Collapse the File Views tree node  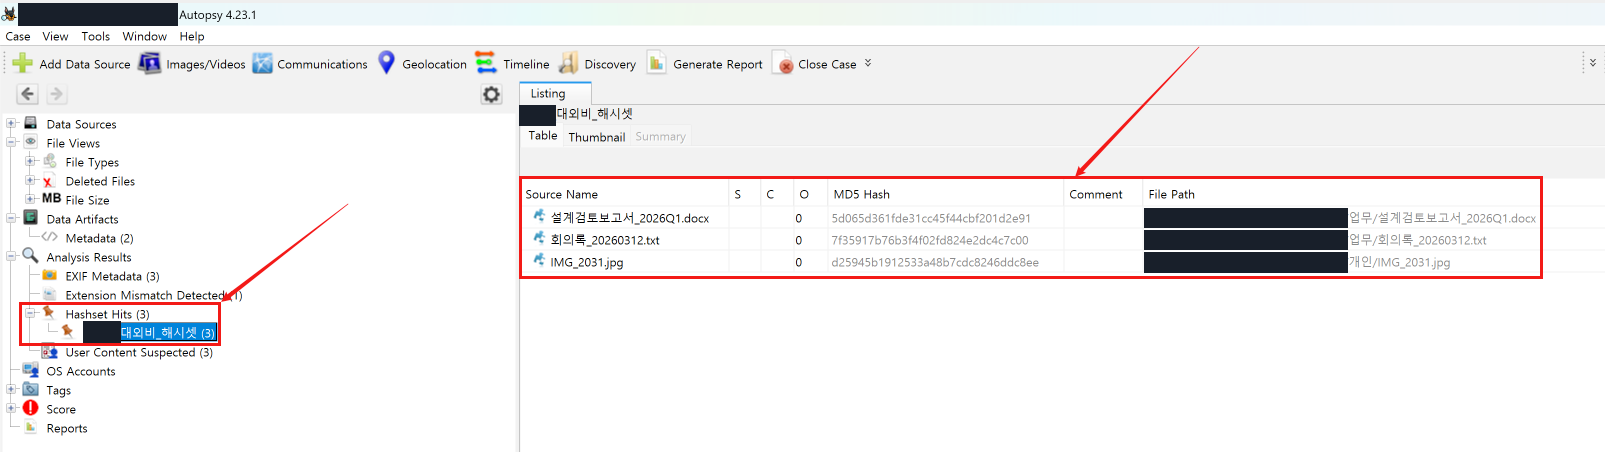tap(12, 143)
